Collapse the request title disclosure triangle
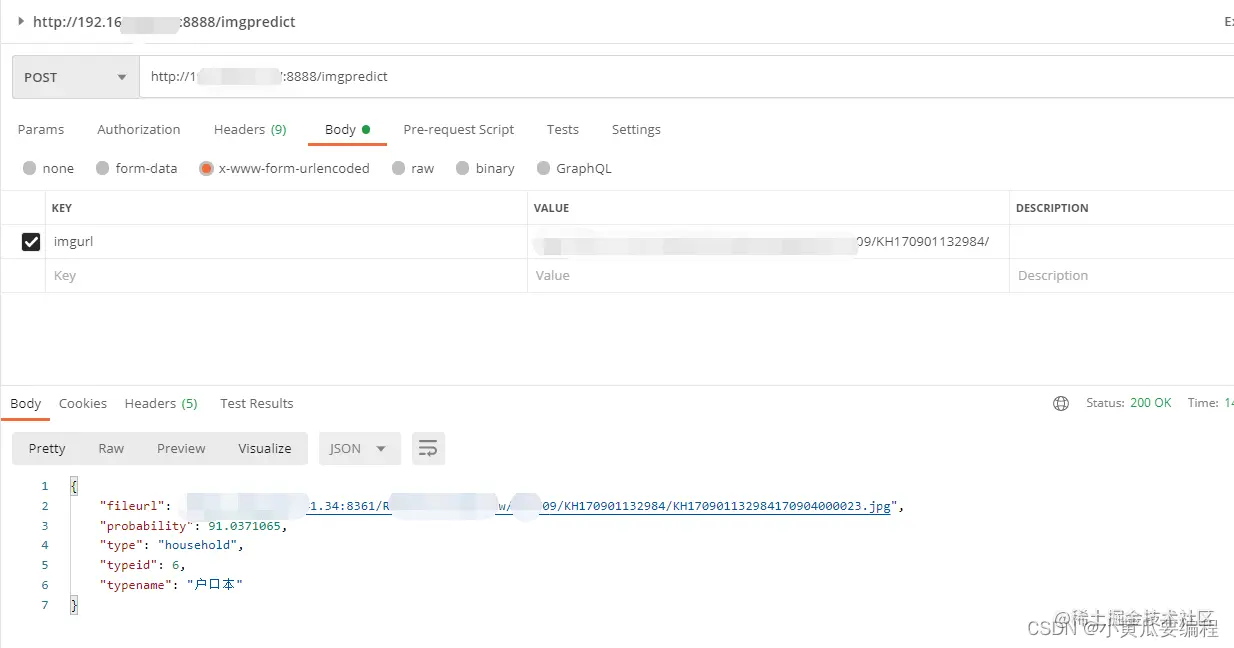The image size is (1234, 648). click(21, 21)
